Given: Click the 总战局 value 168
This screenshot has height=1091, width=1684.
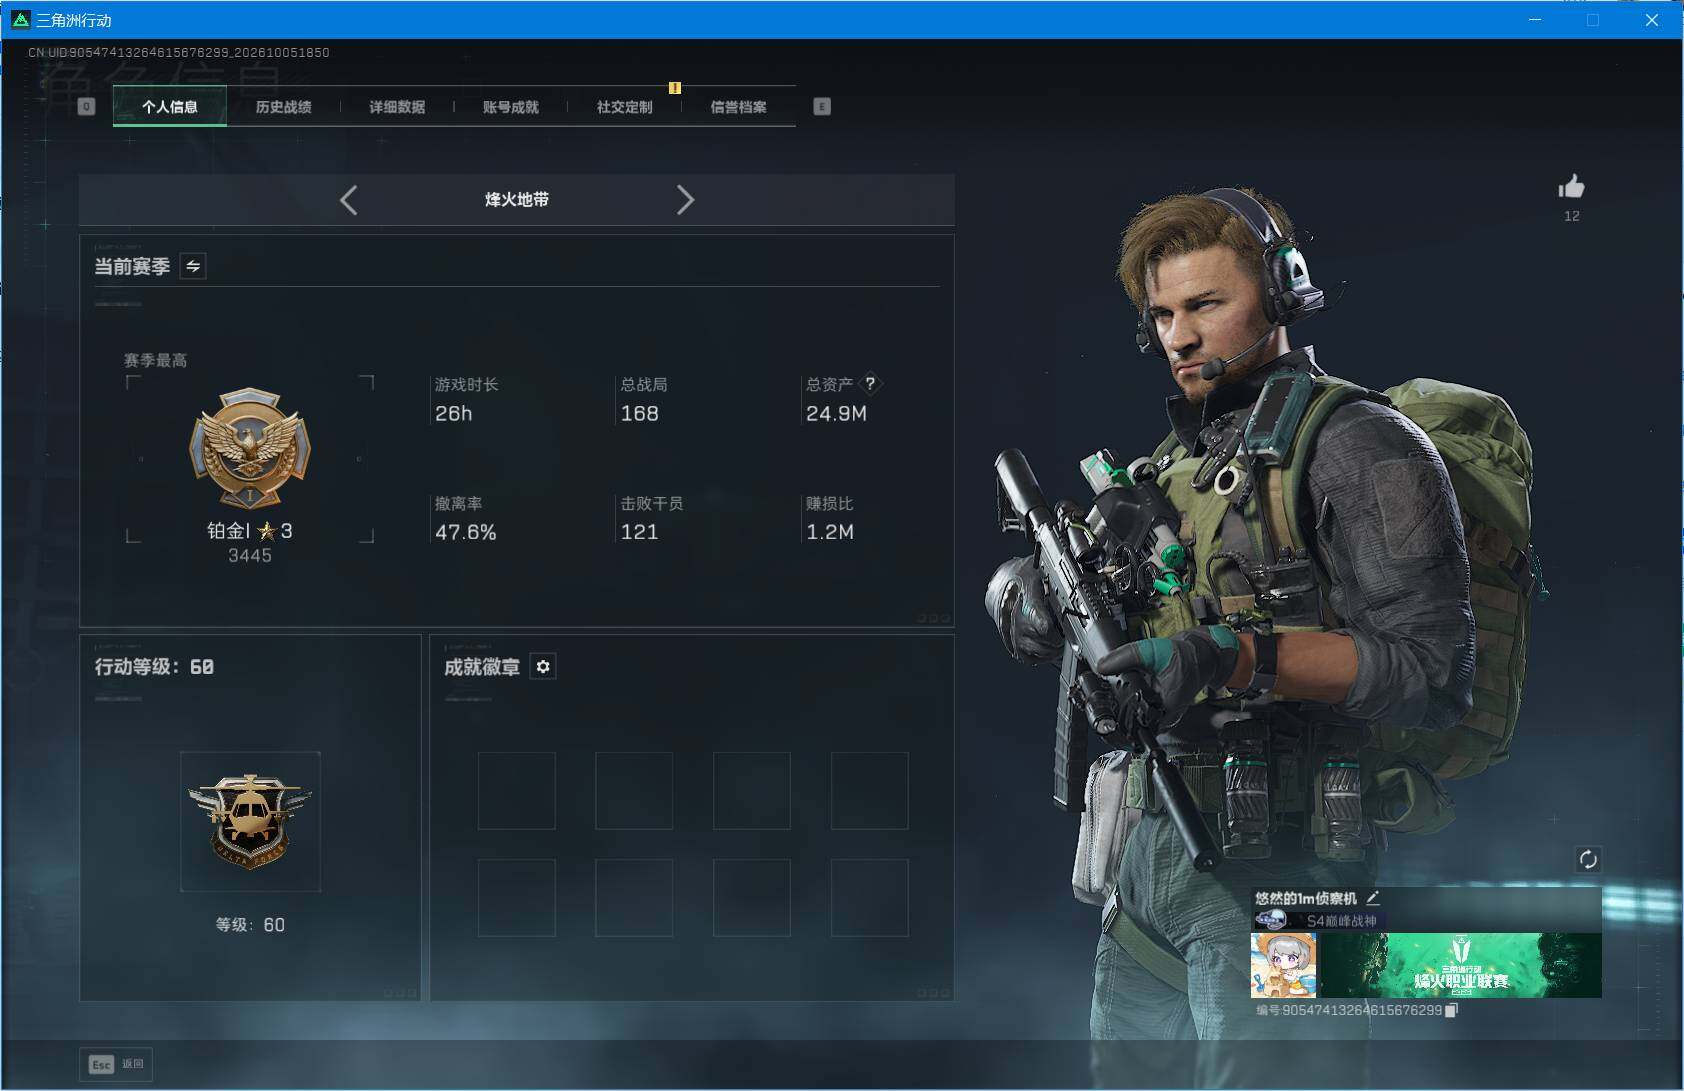Looking at the screenshot, I should [639, 413].
